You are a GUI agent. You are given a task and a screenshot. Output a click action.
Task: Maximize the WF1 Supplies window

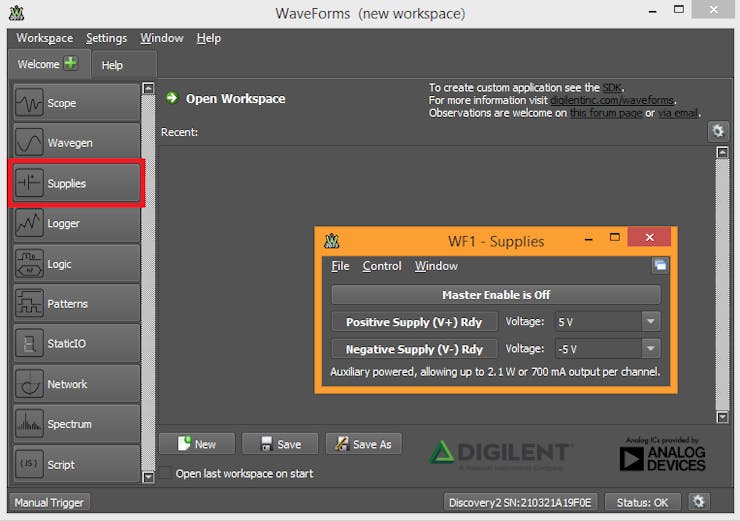(x=614, y=237)
